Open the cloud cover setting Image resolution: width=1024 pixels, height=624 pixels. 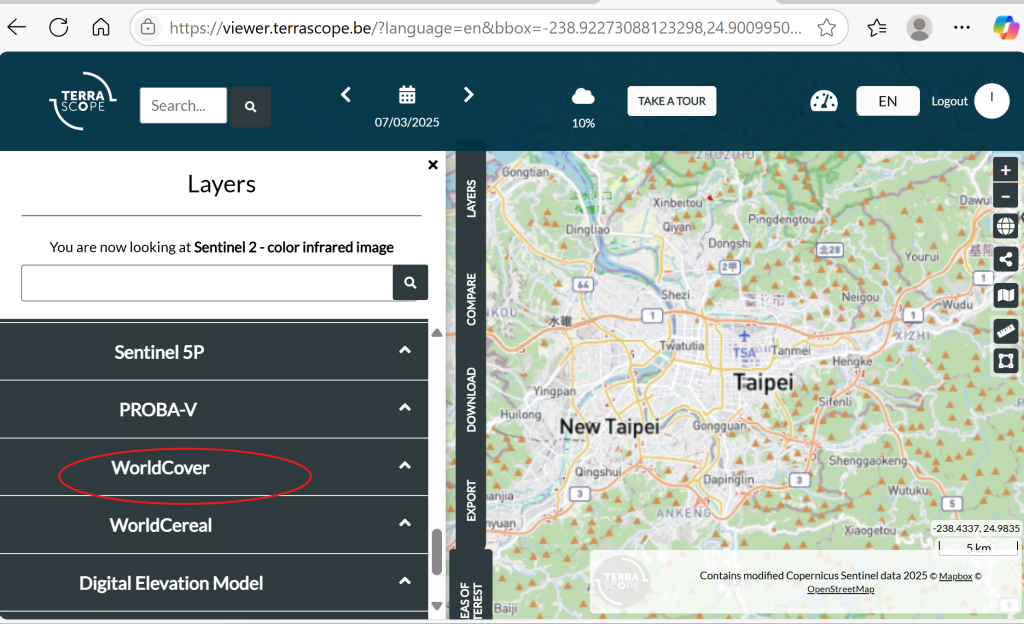pos(583,97)
